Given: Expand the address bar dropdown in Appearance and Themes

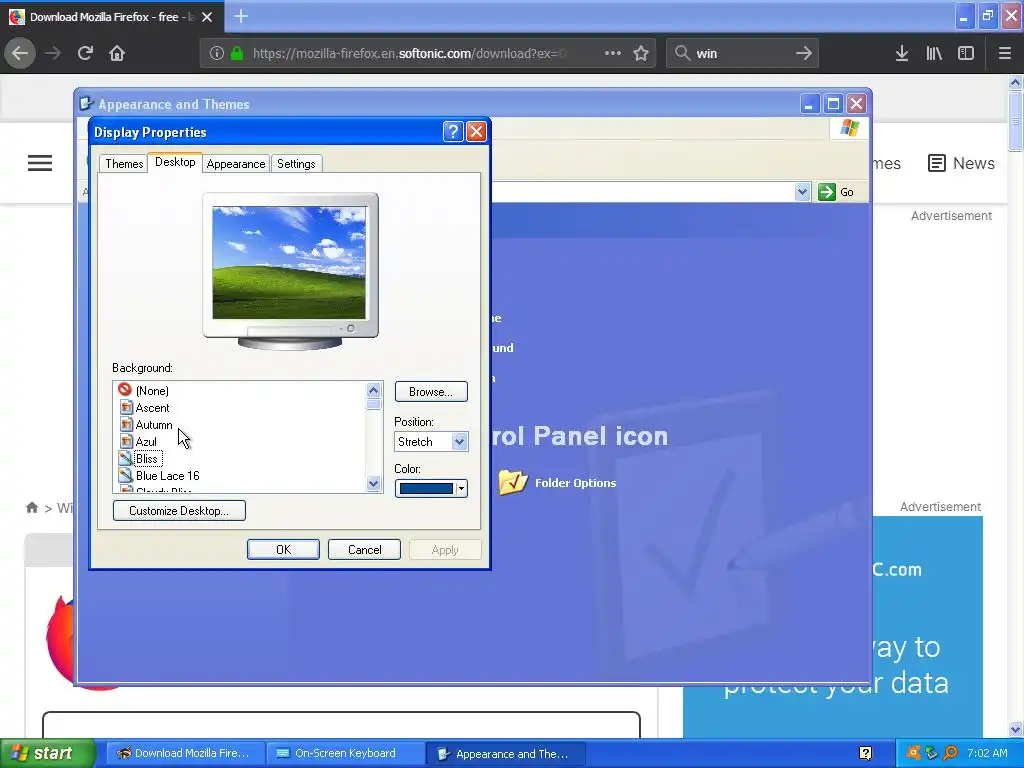Looking at the screenshot, I should tap(802, 192).
